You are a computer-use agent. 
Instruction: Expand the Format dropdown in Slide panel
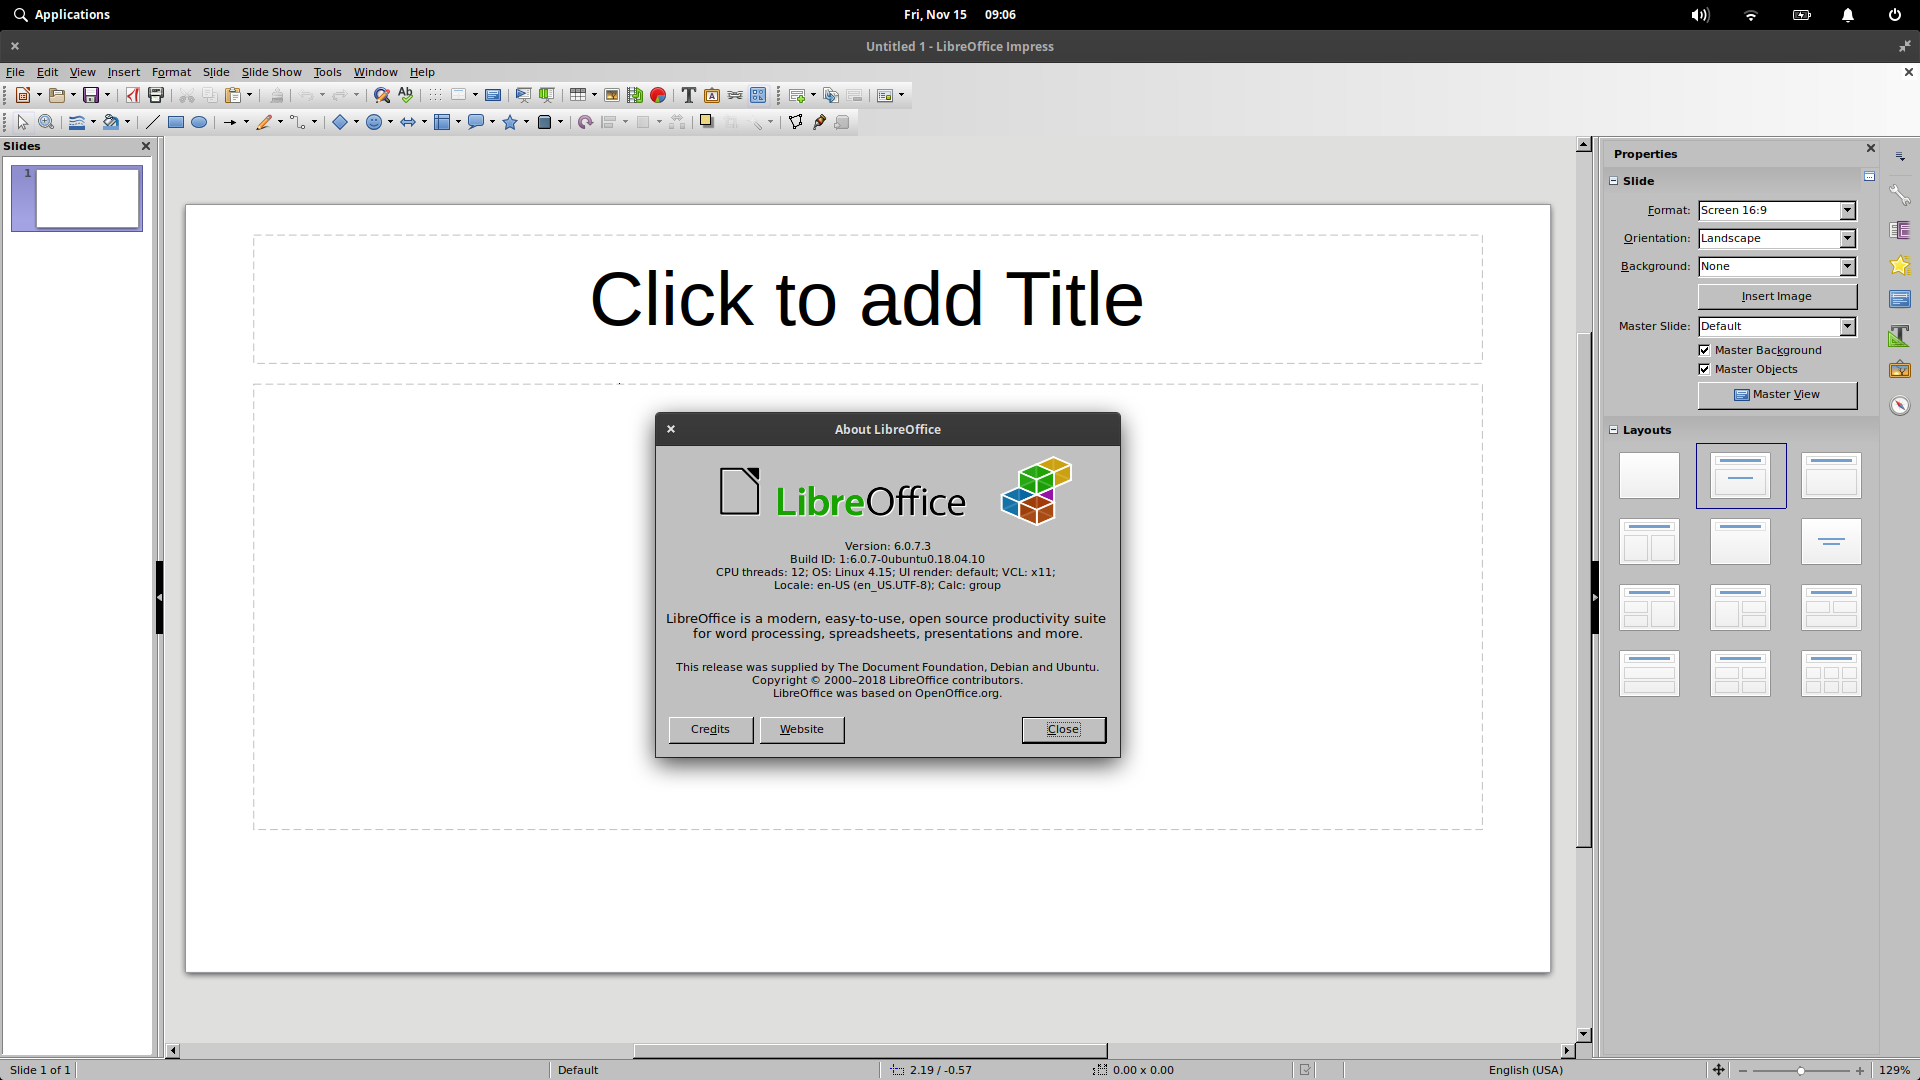click(x=1846, y=210)
